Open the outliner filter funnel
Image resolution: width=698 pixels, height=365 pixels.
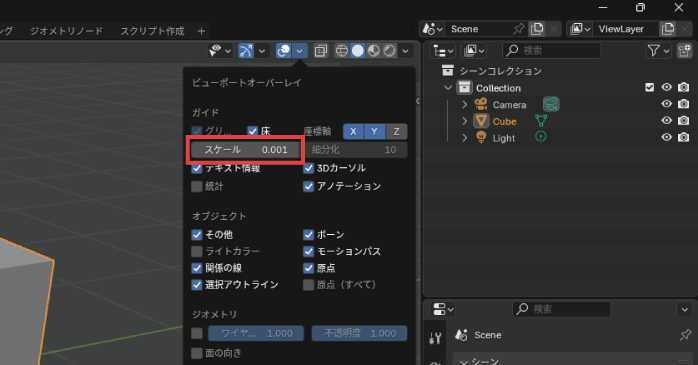pyautogui.click(x=658, y=51)
